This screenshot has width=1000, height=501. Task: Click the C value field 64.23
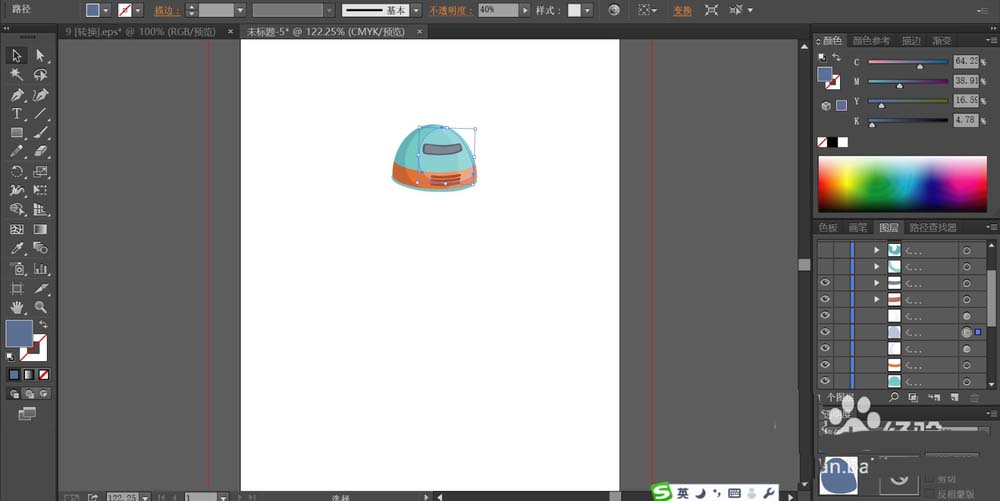click(966, 61)
